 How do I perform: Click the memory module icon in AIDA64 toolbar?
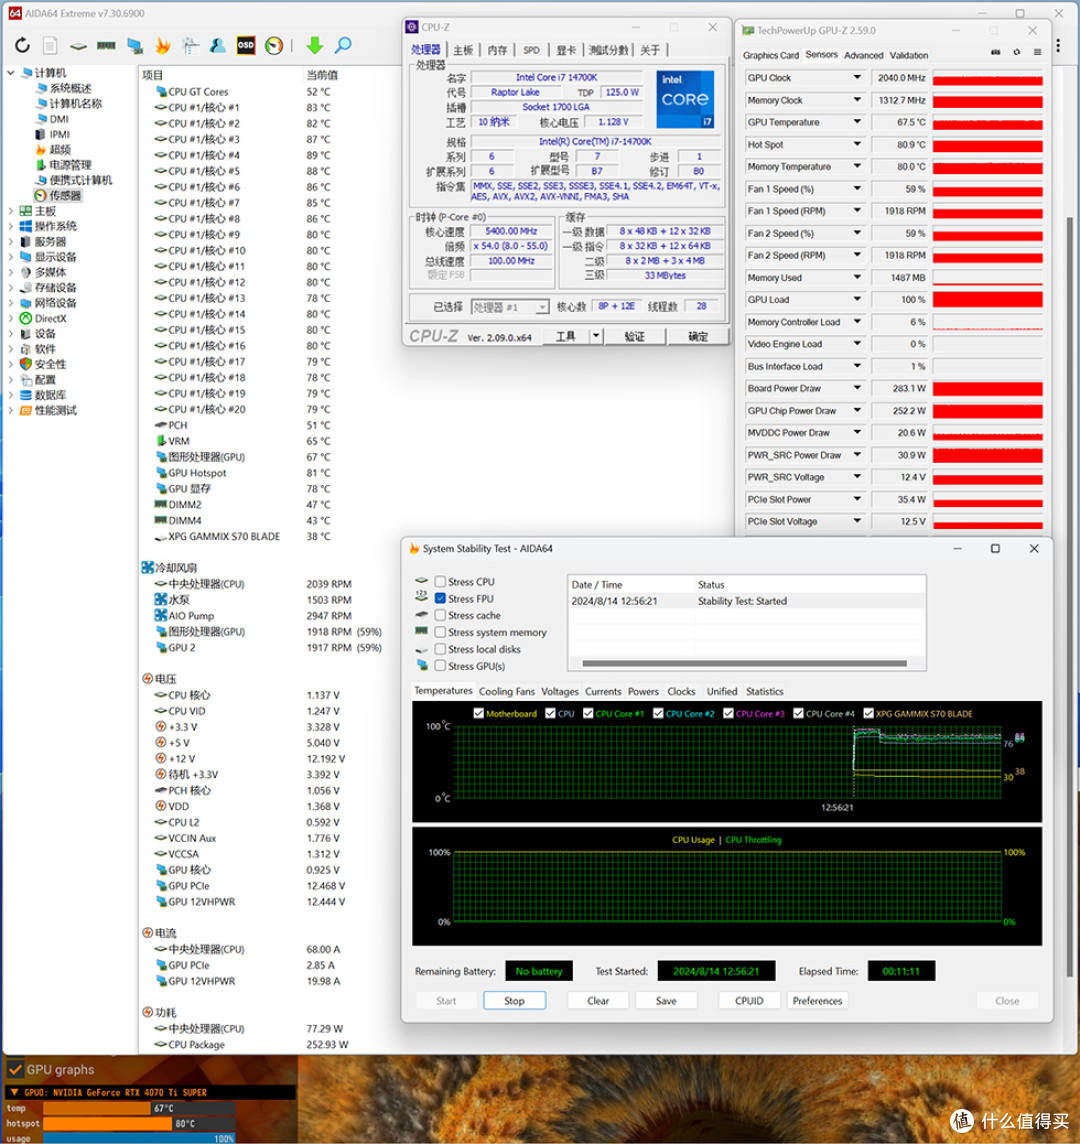106,45
